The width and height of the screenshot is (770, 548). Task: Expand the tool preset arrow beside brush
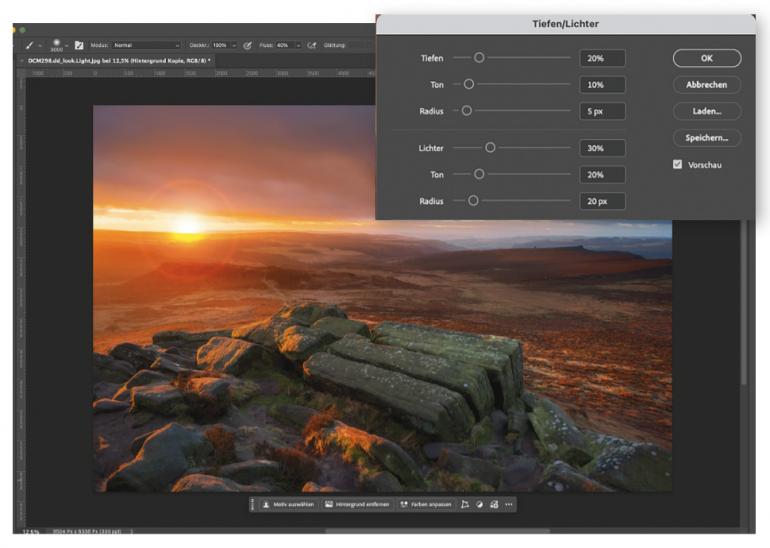click(x=40, y=46)
